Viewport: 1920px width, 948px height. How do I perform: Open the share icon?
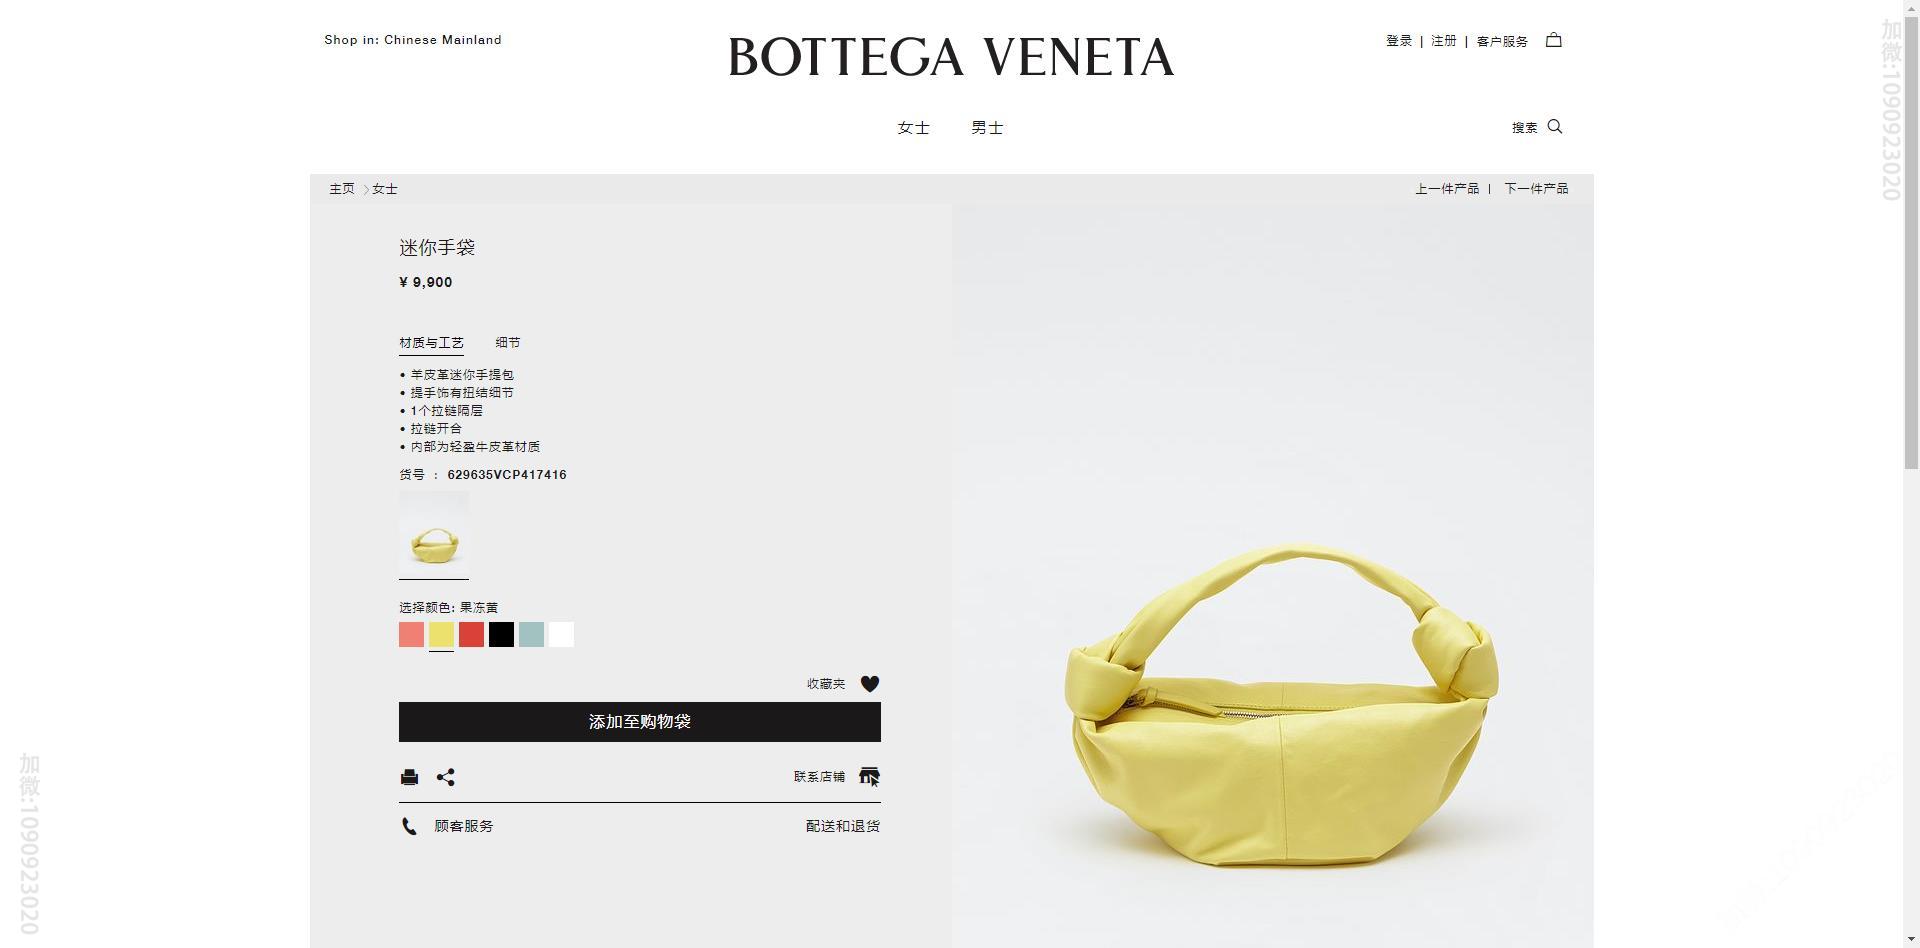pos(446,777)
